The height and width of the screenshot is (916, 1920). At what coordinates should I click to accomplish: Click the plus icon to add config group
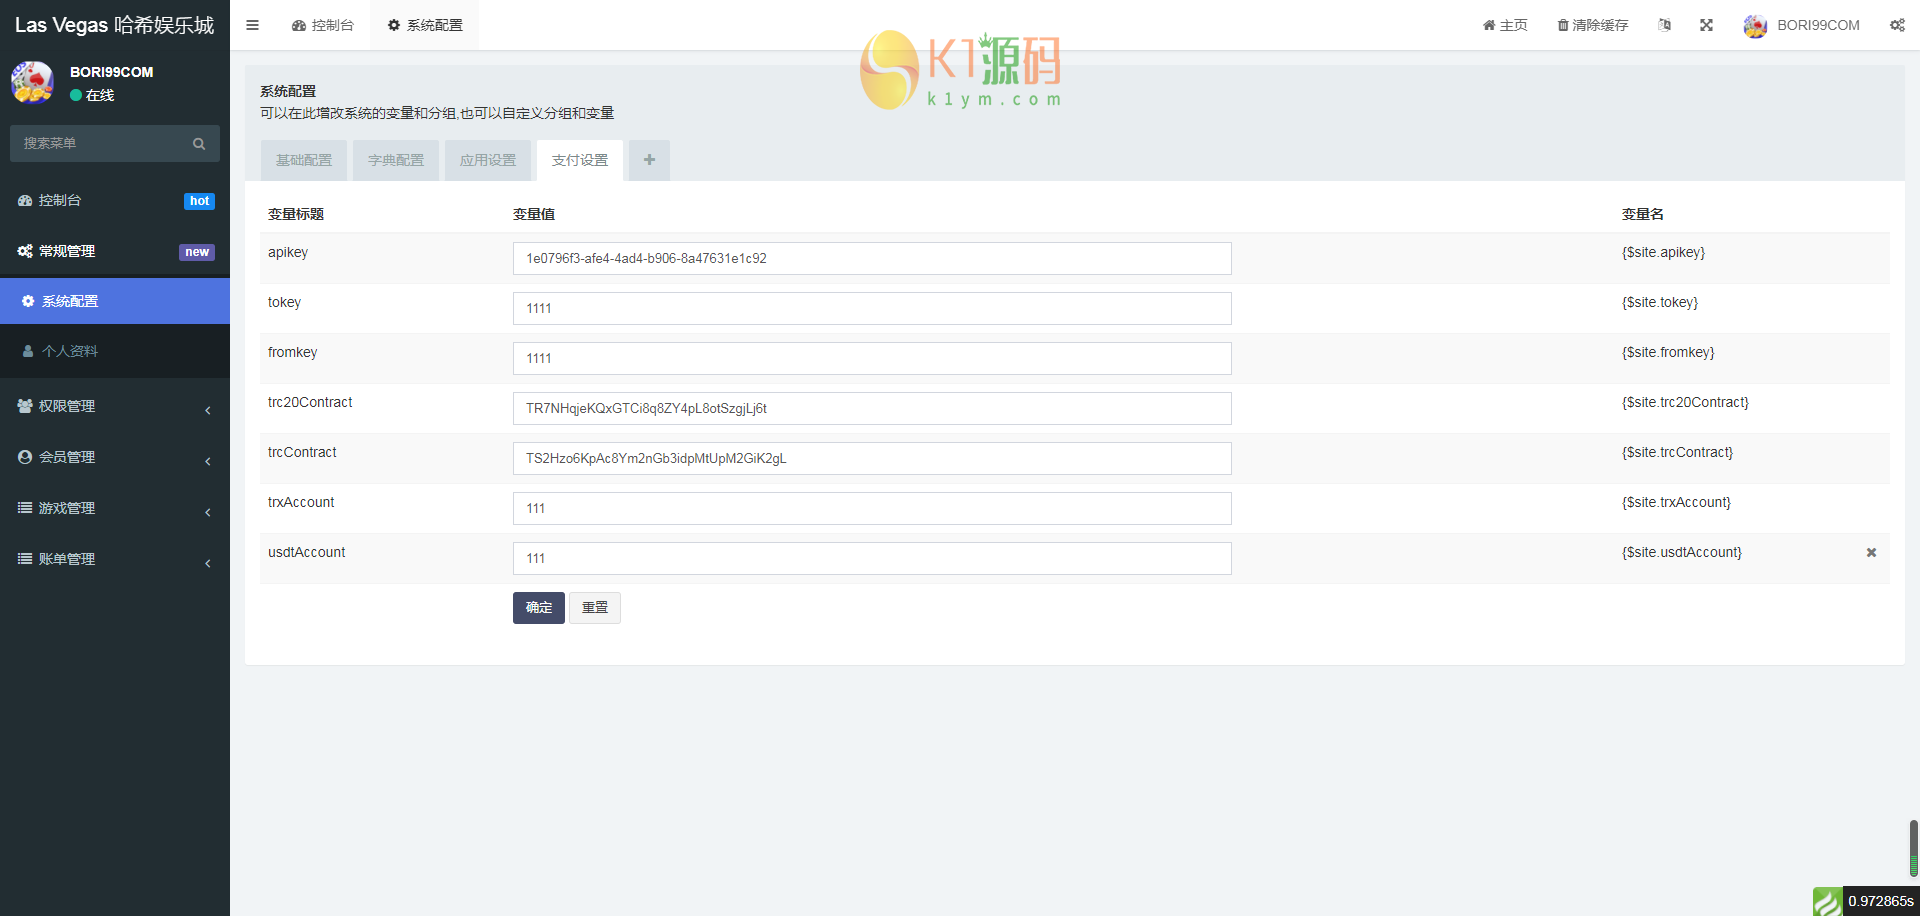tap(648, 160)
